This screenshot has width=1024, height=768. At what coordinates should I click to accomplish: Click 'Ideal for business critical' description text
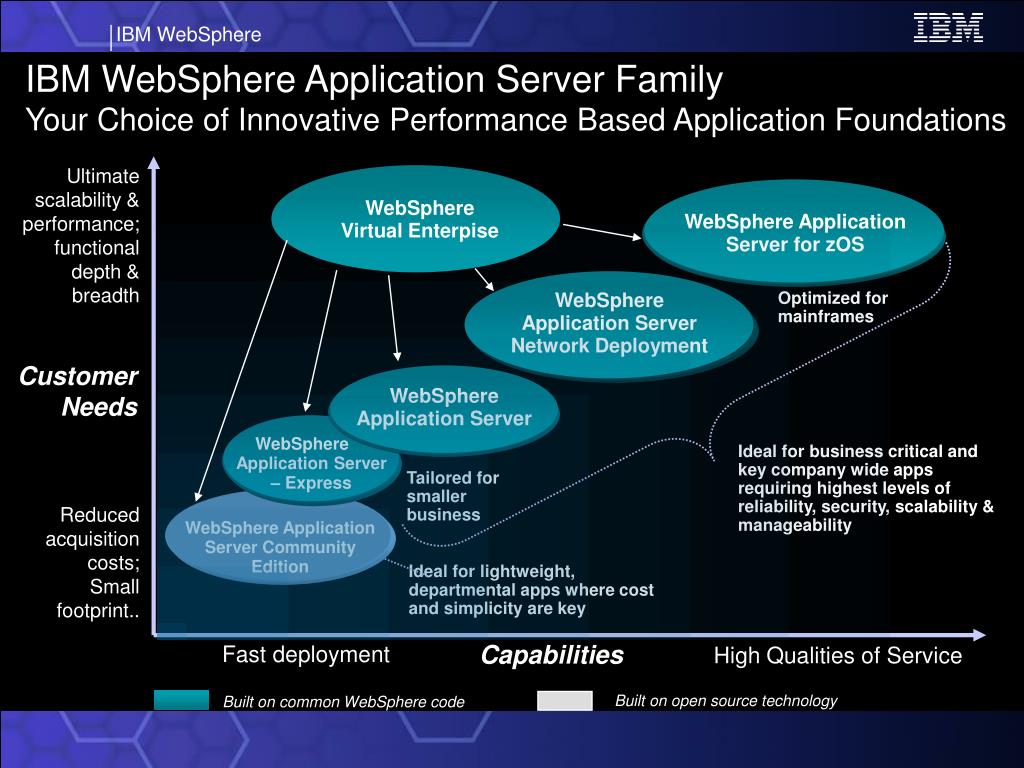866,488
